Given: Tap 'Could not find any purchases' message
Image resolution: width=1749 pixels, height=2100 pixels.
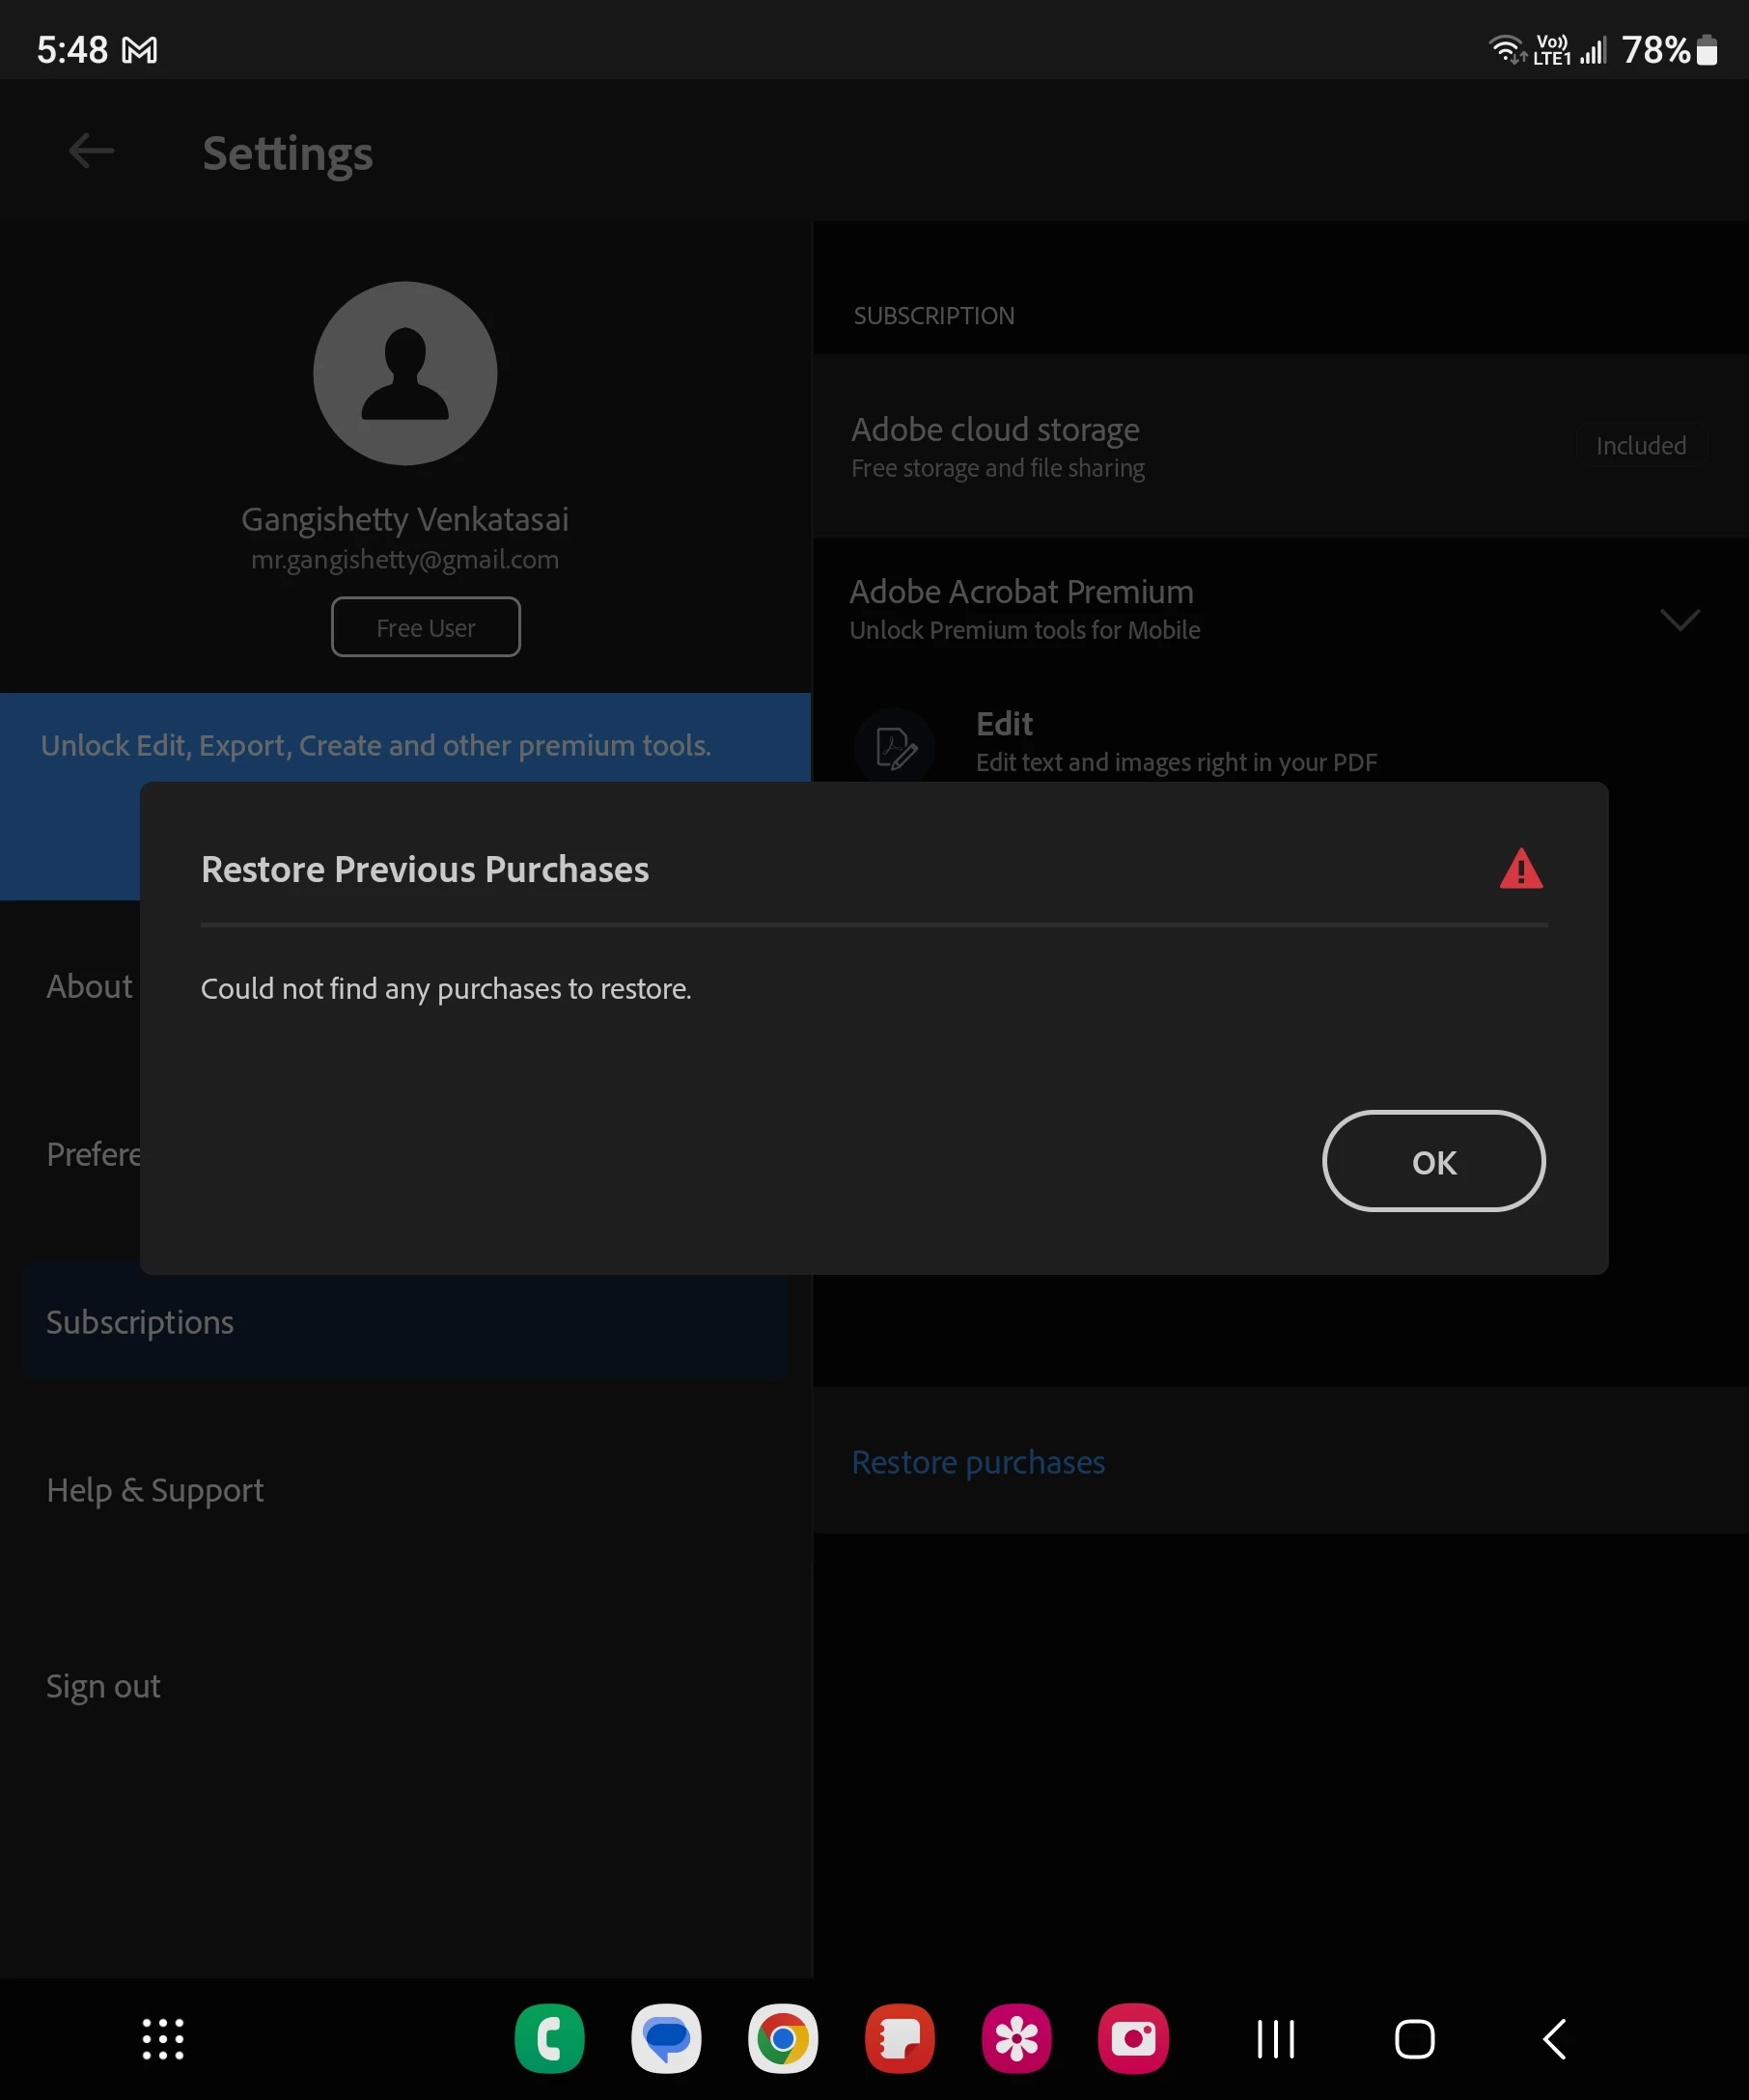Looking at the screenshot, I should 446,989.
